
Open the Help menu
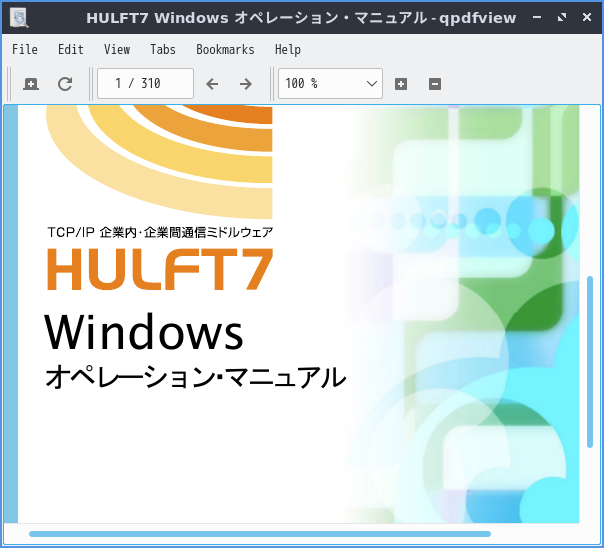[288, 50]
